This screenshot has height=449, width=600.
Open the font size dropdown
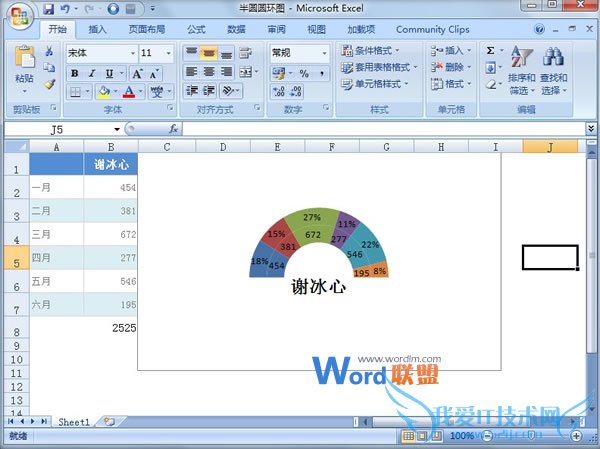click(168, 53)
